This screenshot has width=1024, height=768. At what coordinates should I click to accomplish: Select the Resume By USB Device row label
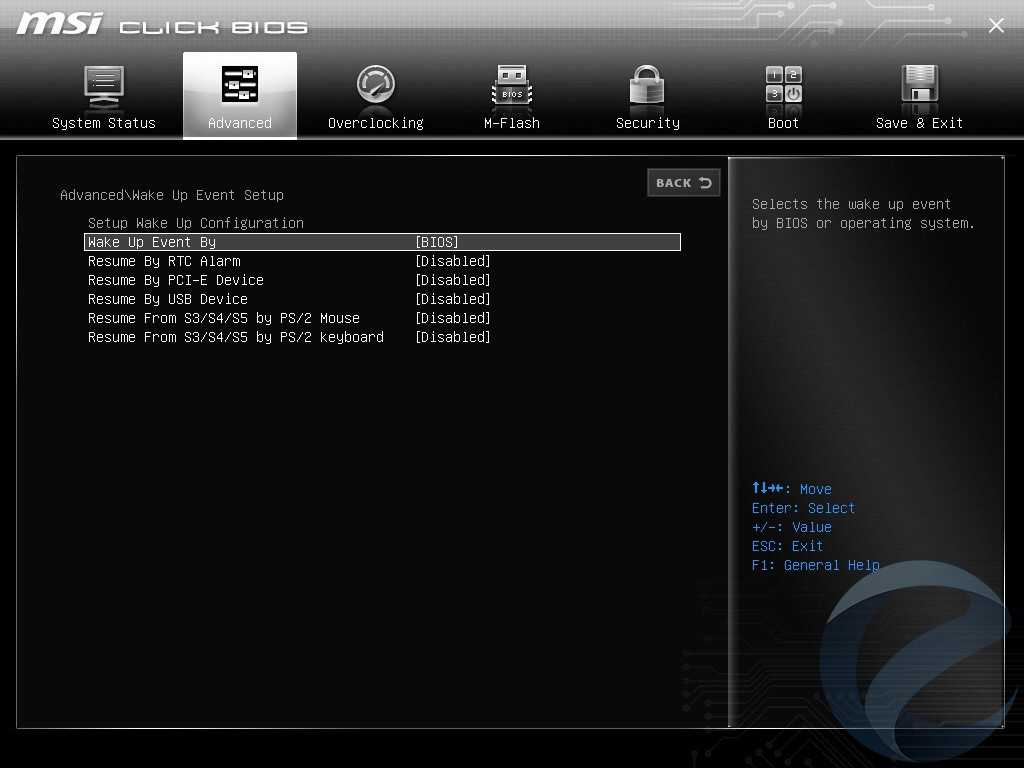pyautogui.click(x=167, y=299)
